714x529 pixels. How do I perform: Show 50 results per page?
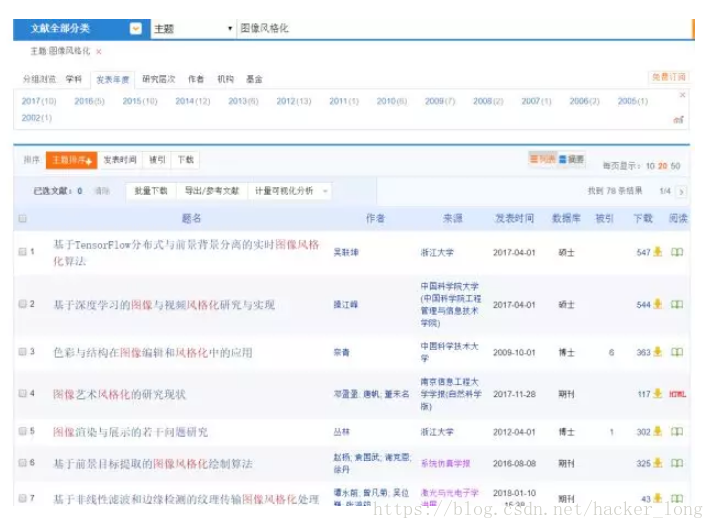675,166
